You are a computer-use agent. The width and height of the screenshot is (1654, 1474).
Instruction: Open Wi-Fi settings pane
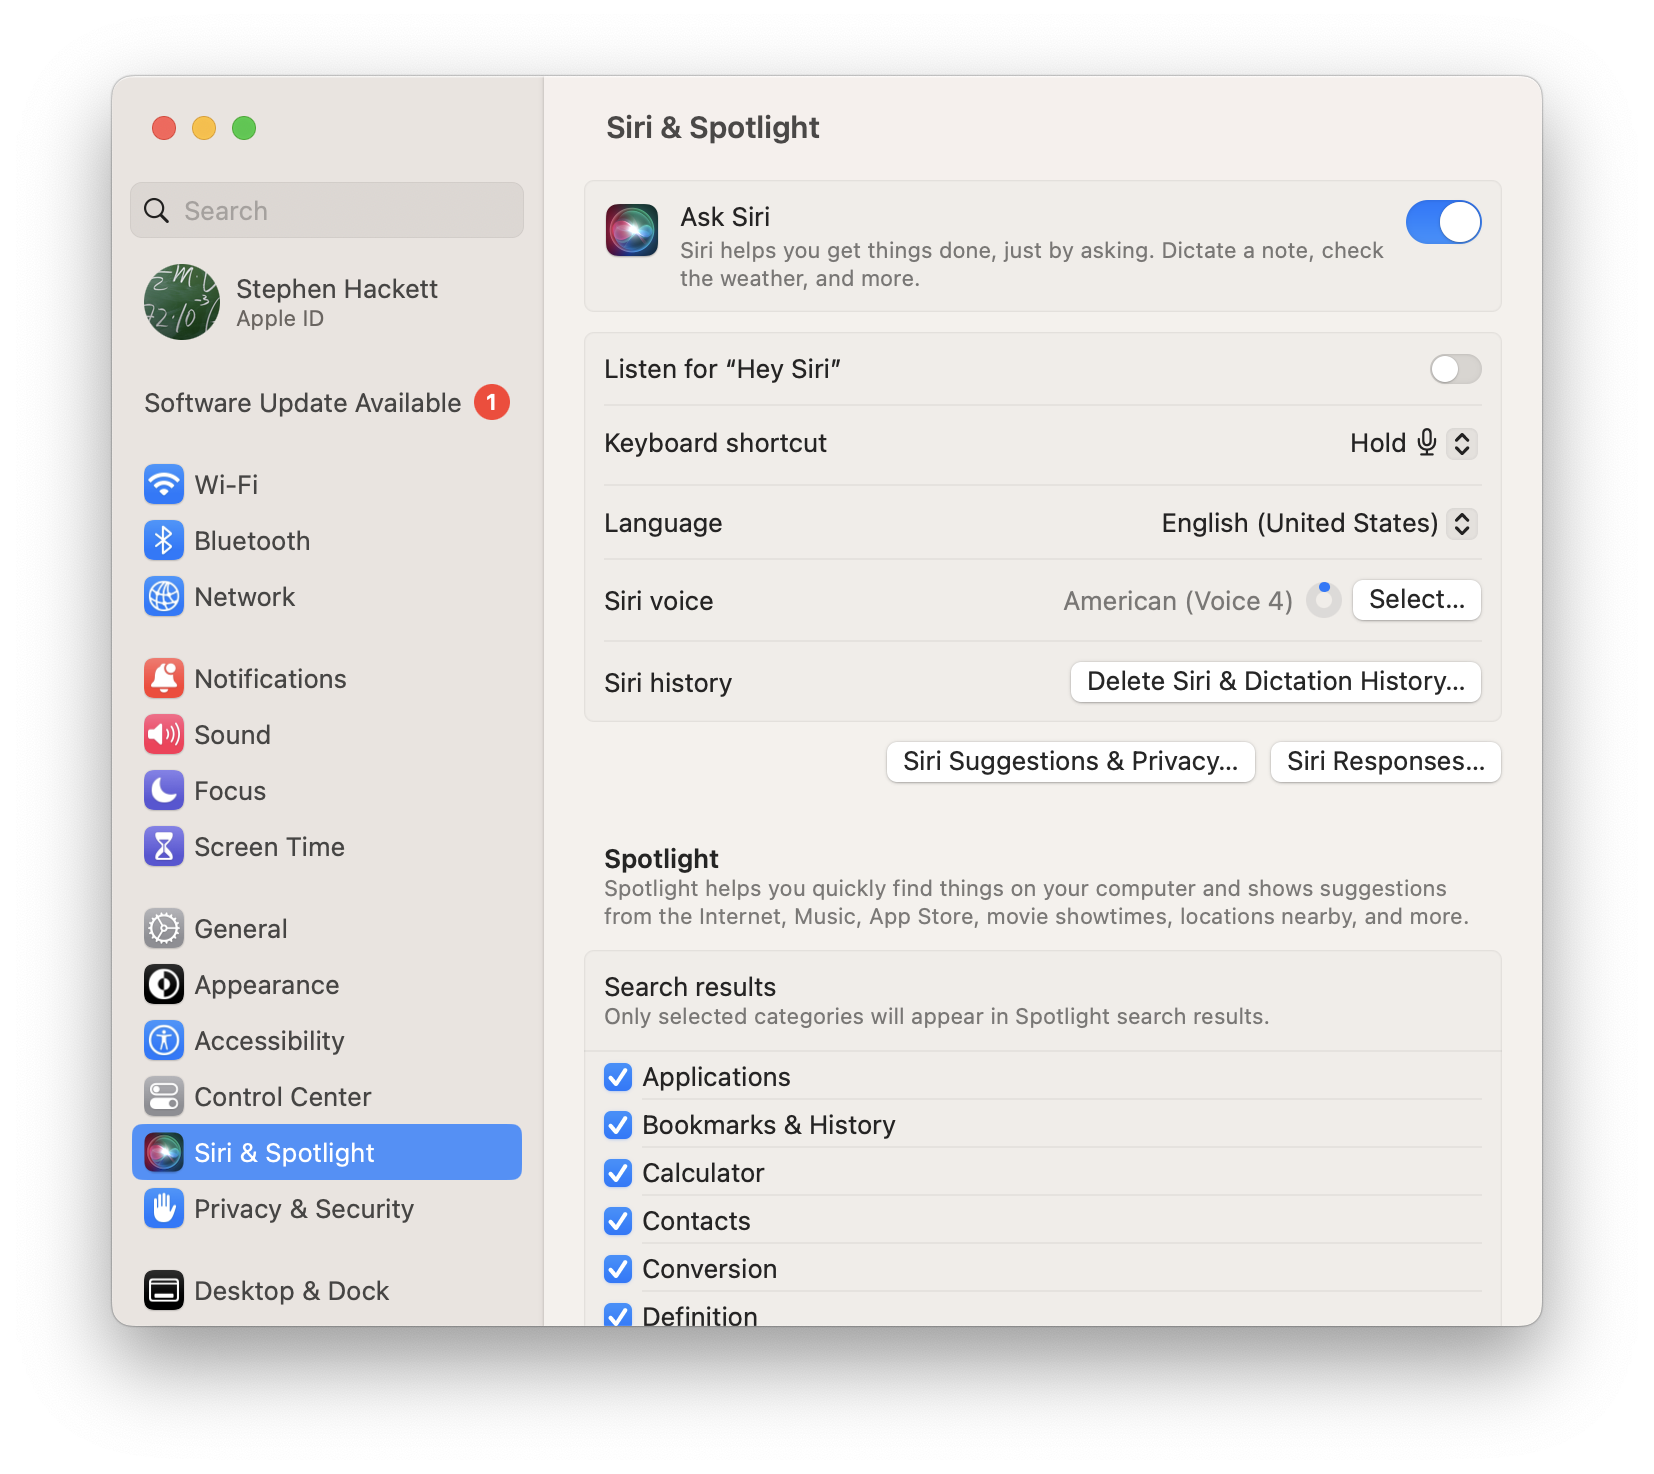coord(327,485)
